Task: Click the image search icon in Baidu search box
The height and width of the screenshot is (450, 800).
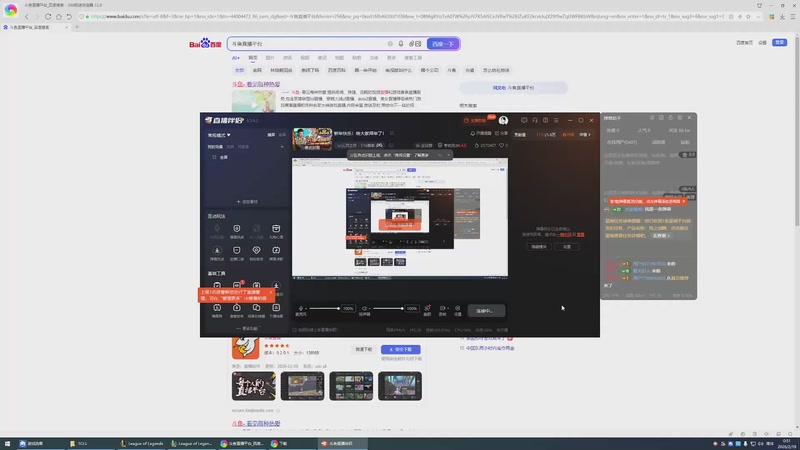Action: [x=418, y=44]
